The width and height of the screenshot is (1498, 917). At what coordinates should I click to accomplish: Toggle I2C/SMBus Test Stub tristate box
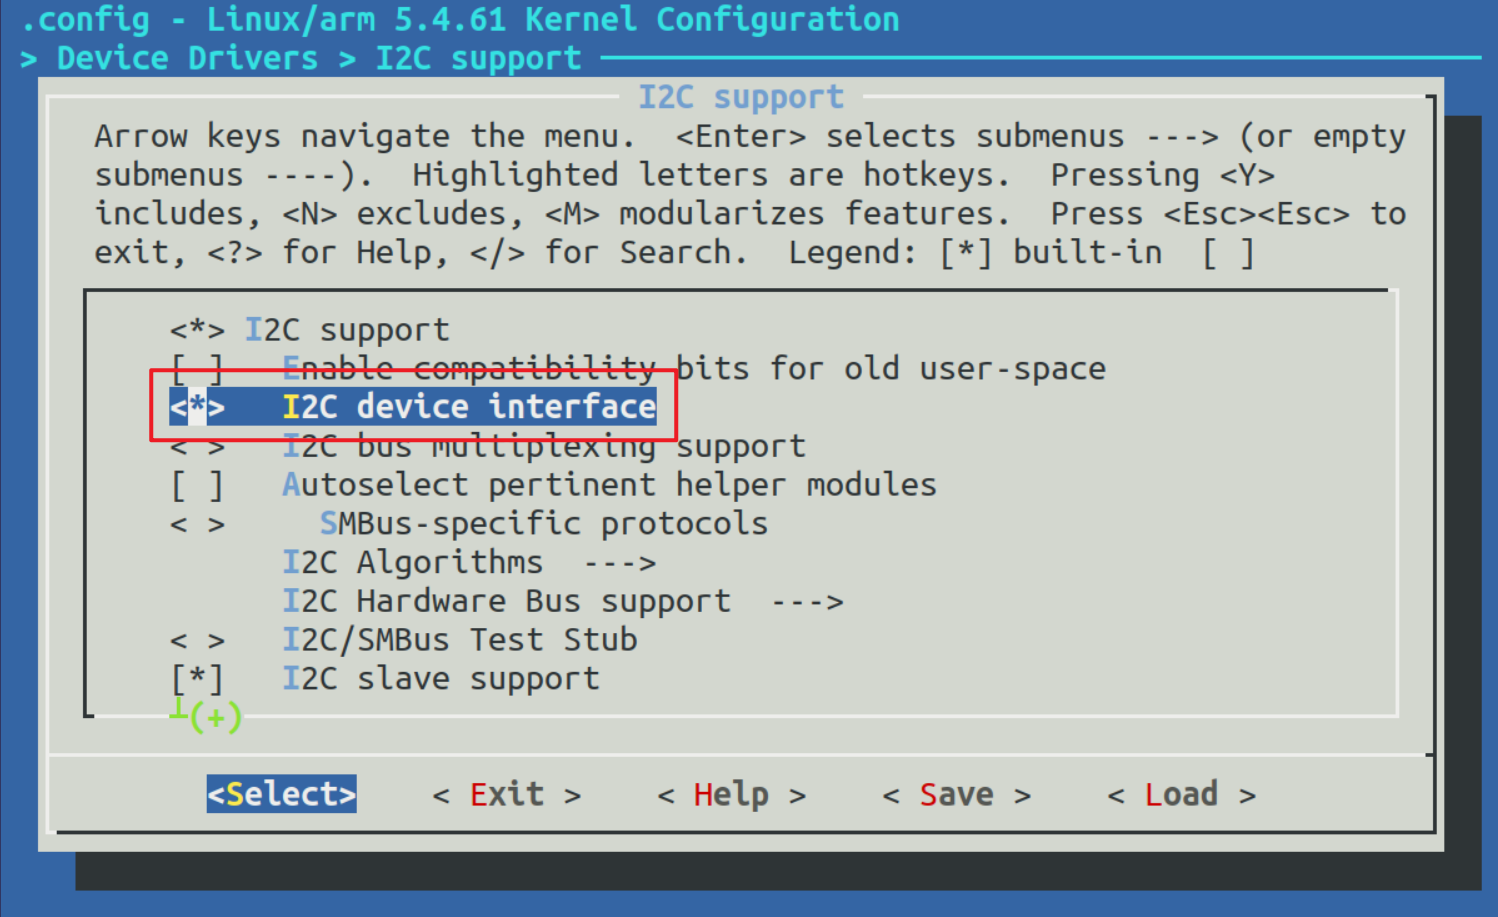point(197,640)
